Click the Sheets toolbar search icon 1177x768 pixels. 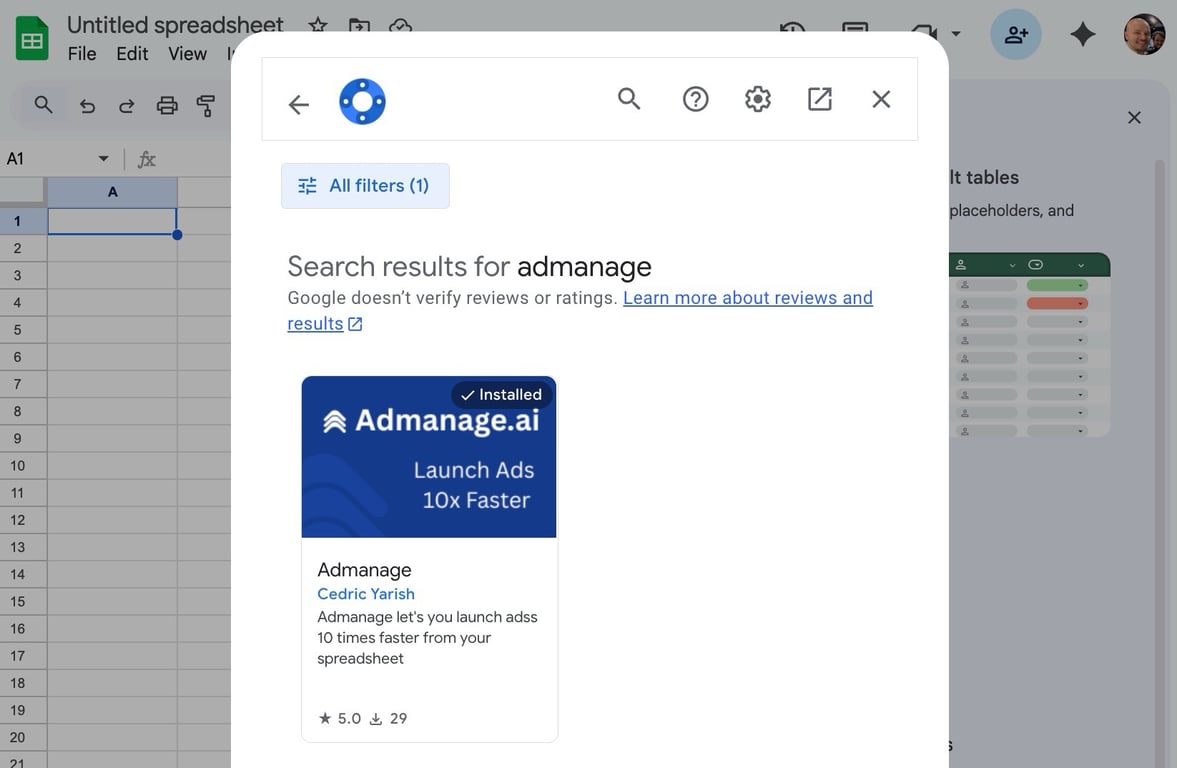pos(44,105)
